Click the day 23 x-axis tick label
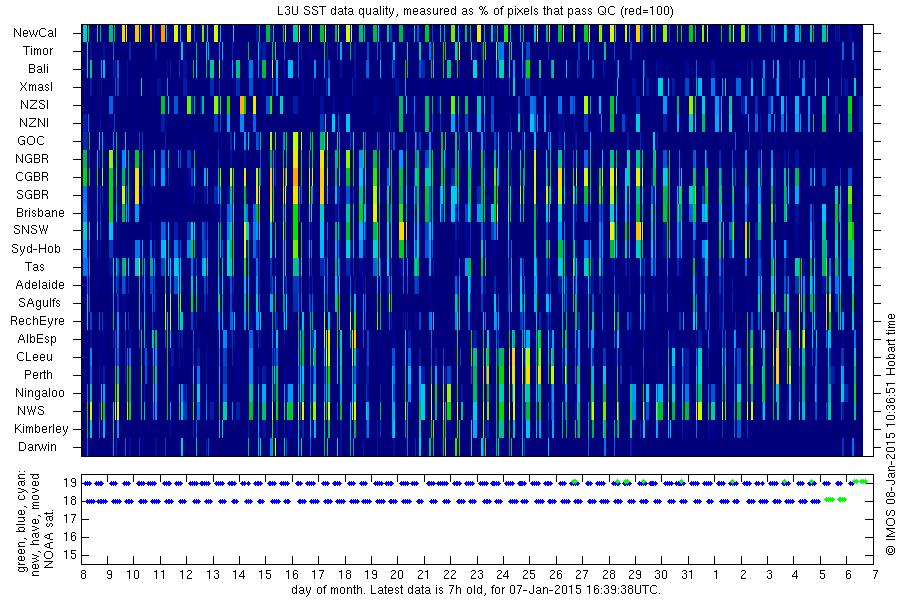 [476, 575]
